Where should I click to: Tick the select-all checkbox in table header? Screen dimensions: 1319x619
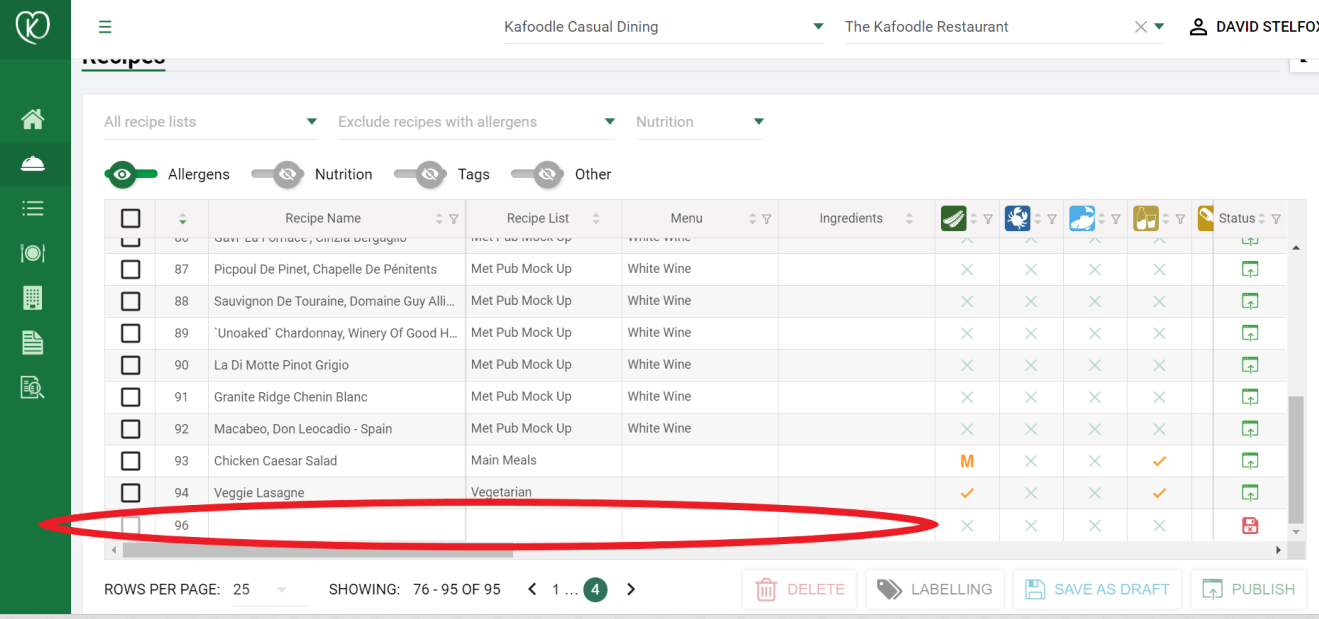pyautogui.click(x=130, y=218)
